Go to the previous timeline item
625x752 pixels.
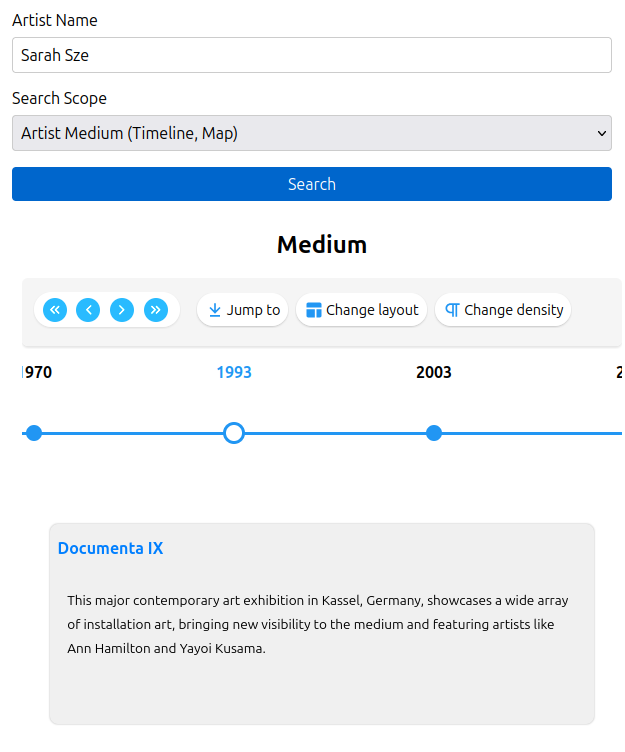click(88, 310)
